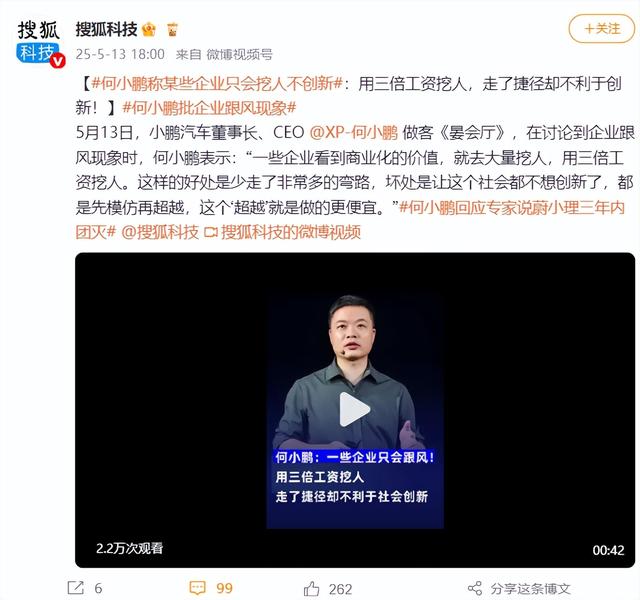Open mention @XP-何小鹏
The width and height of the screenshot is (640, 600).
353,133
